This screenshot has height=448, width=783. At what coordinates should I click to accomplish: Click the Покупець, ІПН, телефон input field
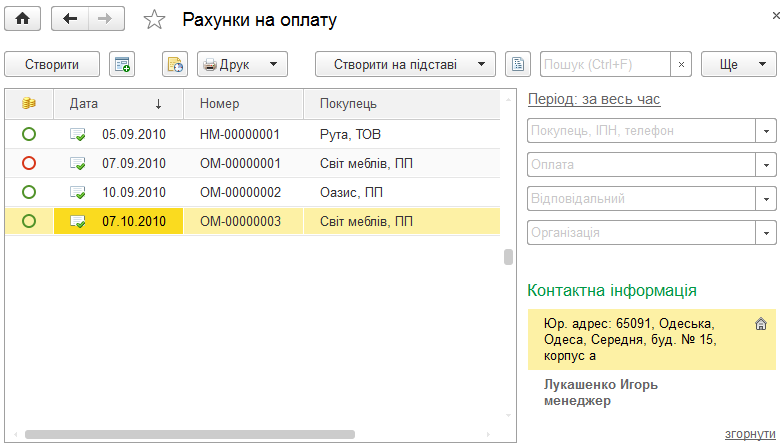pos(642,131)
